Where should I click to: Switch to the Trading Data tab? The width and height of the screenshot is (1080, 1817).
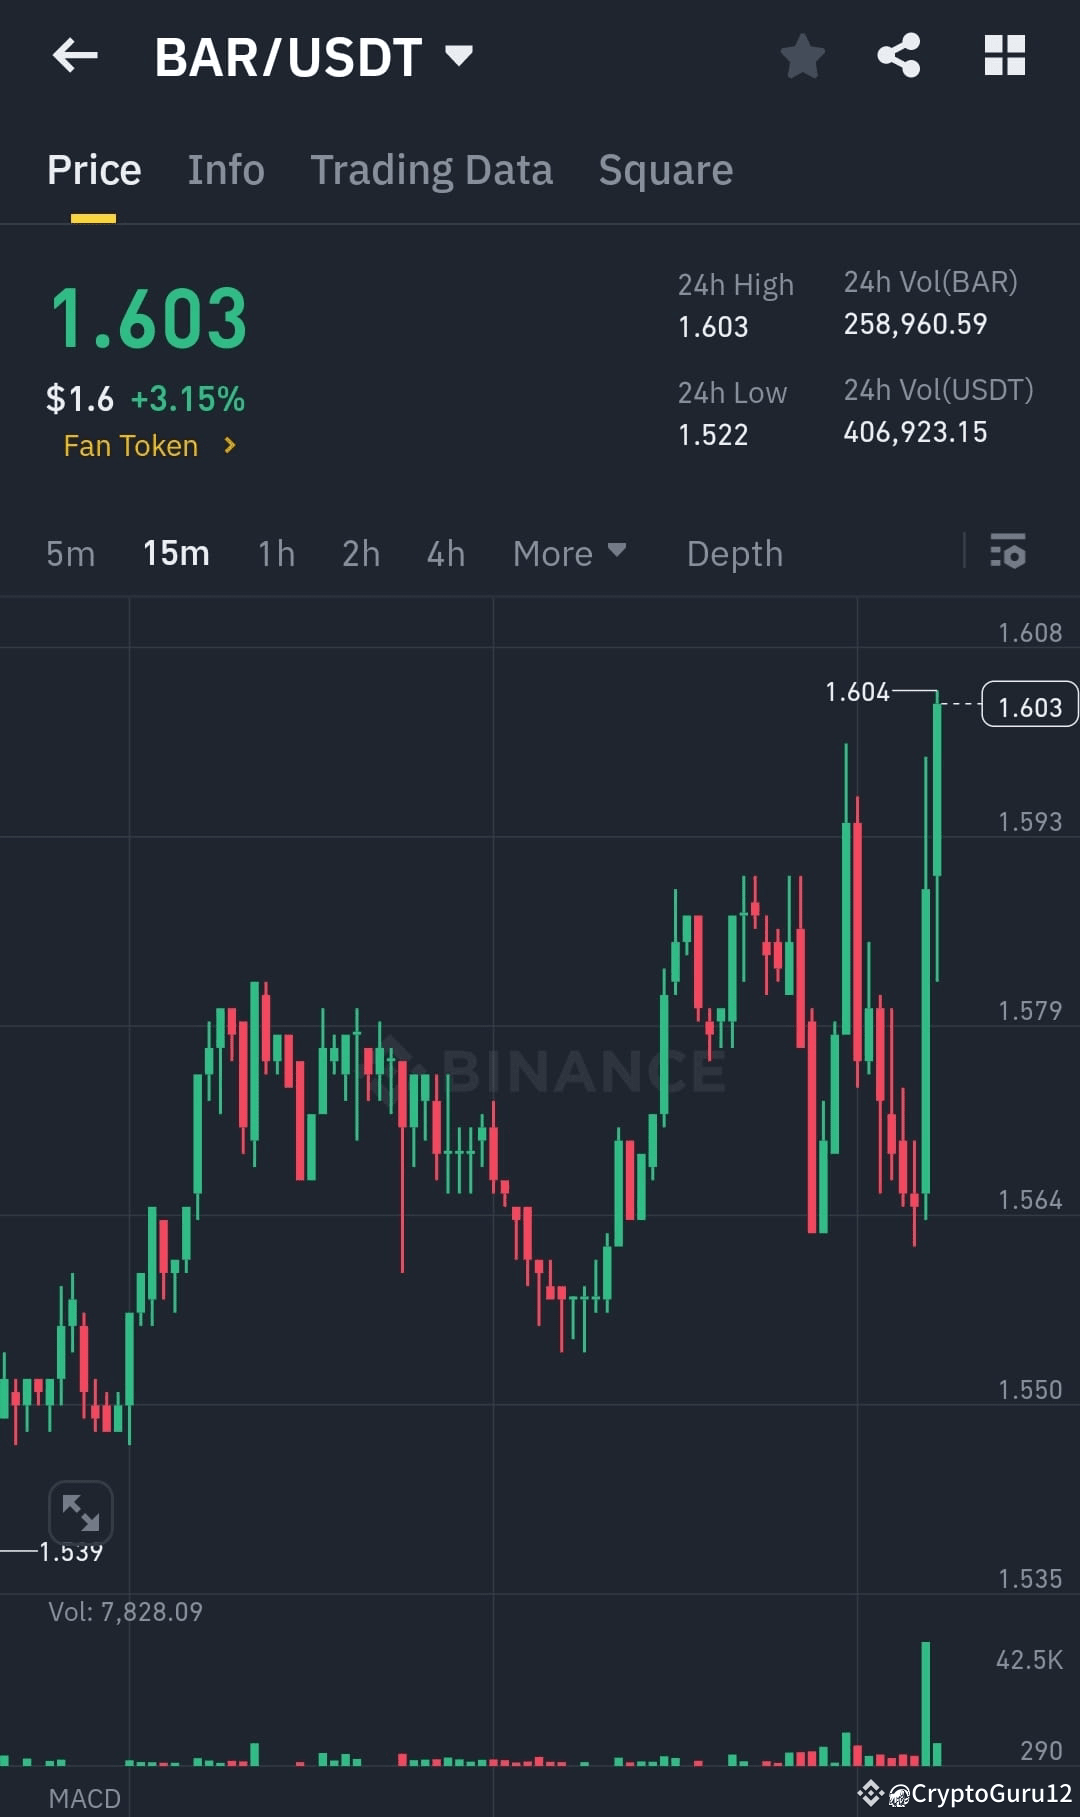pyautogui.click(x=431, y=170)
